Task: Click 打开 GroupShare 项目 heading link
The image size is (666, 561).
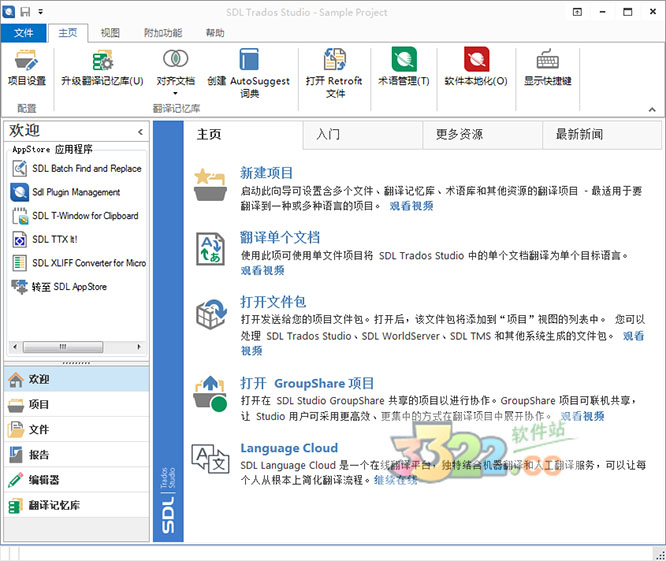Action: pos(307,383)
